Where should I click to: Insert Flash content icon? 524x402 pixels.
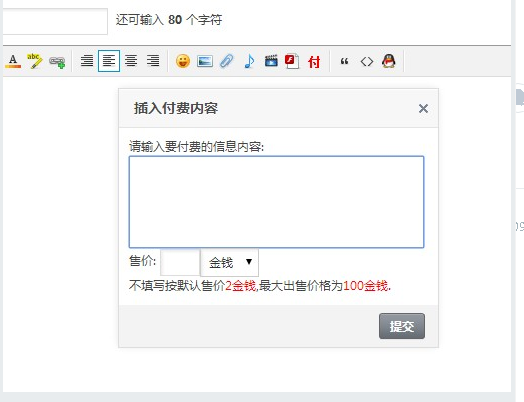tap(292, 61)
